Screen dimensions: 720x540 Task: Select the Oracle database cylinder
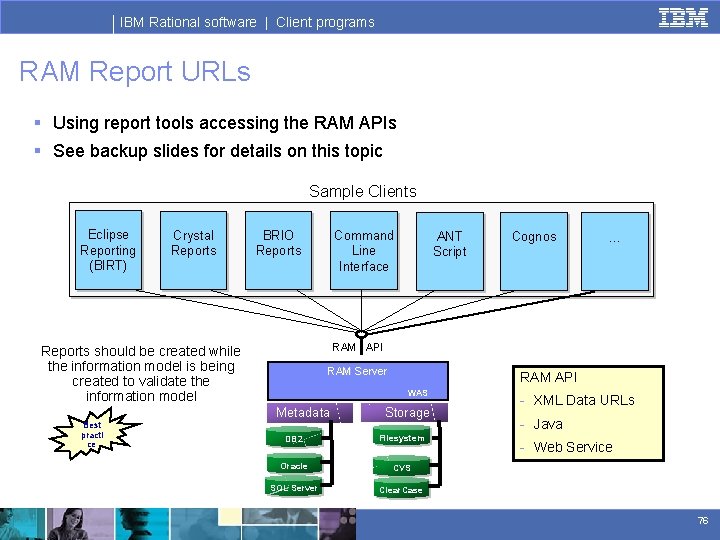(294, 464)
